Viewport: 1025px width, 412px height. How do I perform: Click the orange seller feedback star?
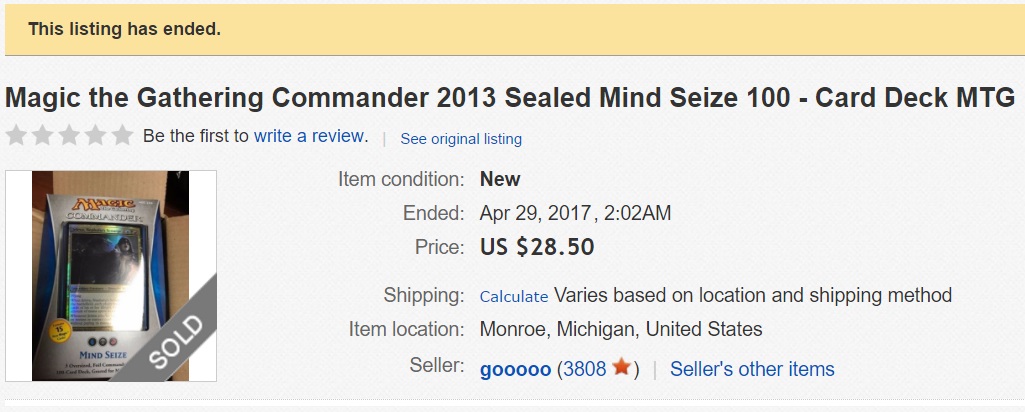click(621, 368)
